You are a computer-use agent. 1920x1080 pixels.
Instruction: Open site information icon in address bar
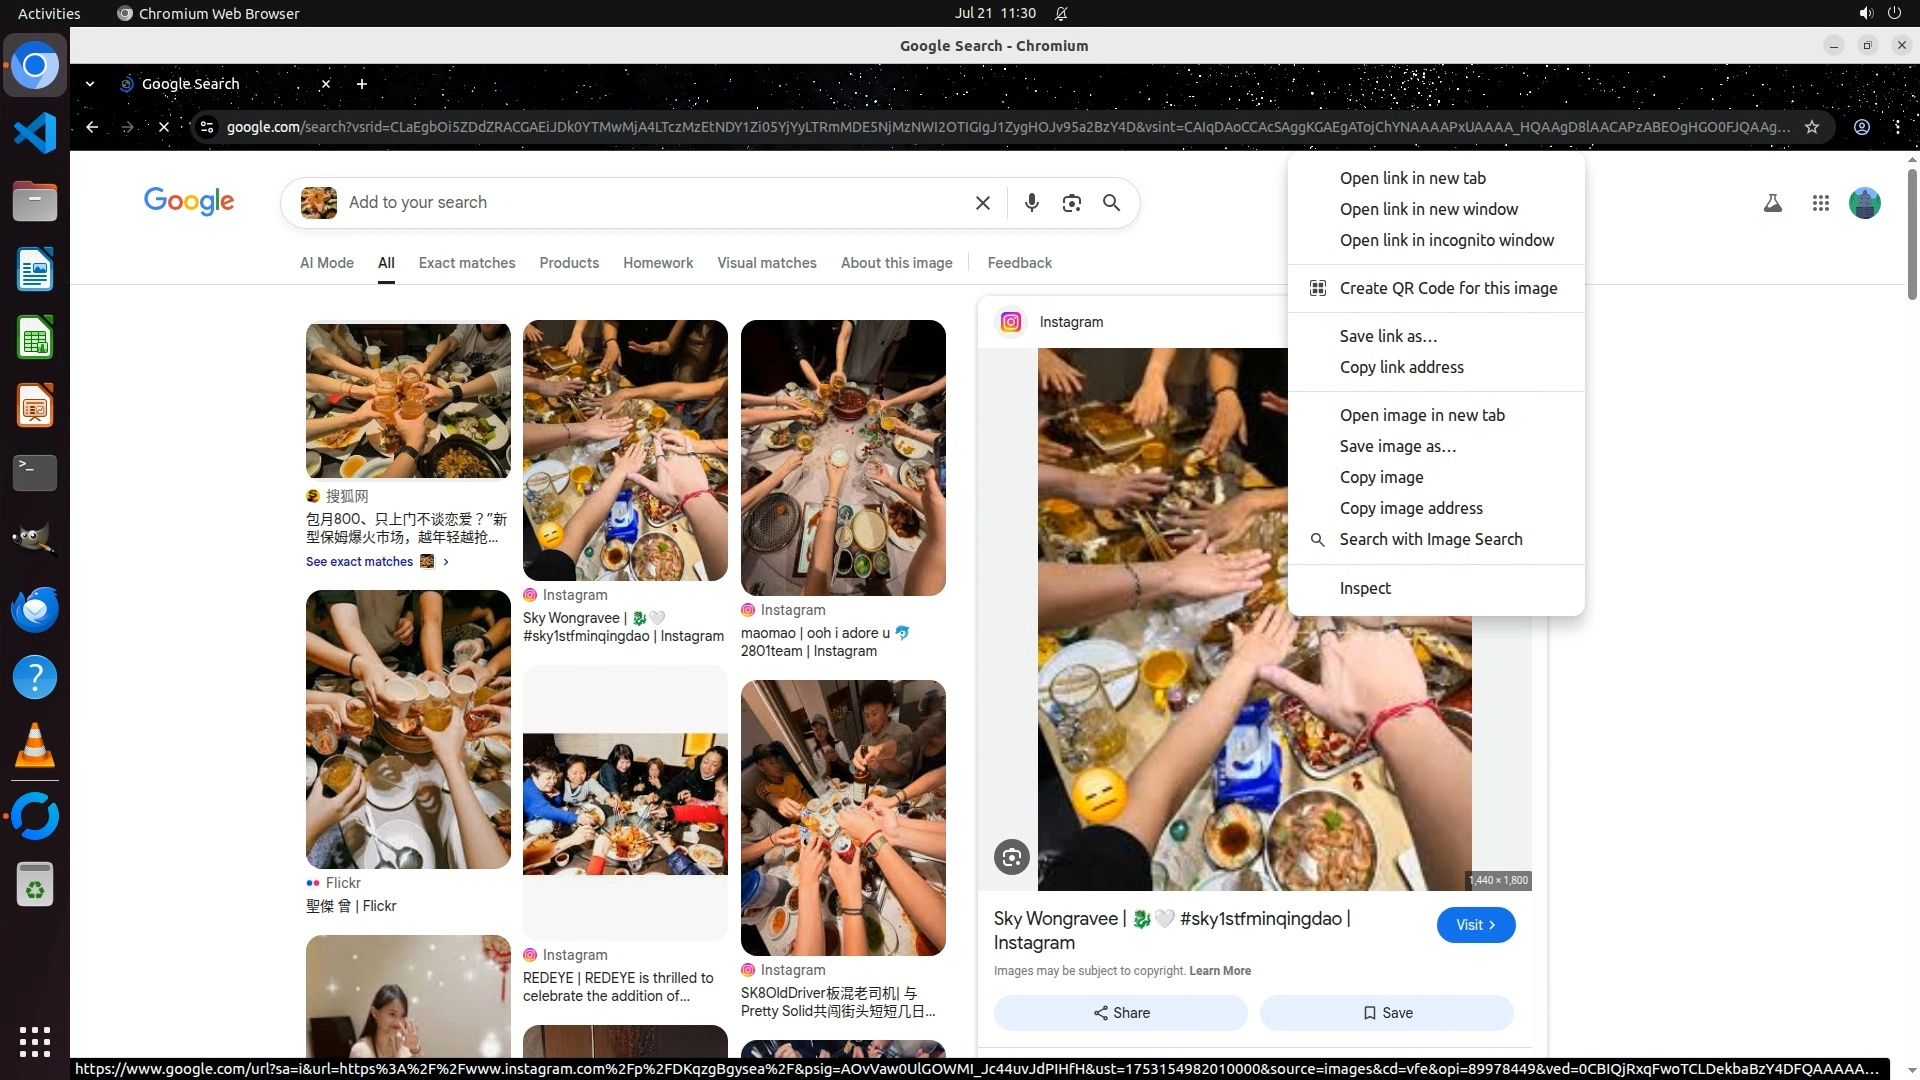tap(207, 127)
